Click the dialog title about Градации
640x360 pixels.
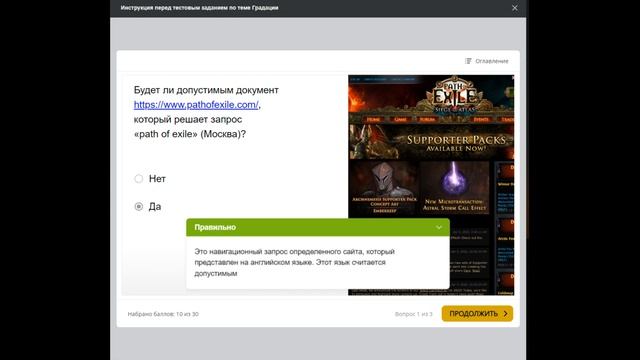click(x=200, y=8)
